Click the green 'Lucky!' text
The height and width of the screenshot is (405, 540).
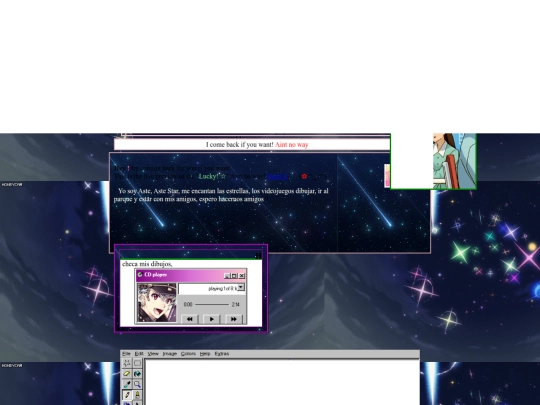(208, 176)
